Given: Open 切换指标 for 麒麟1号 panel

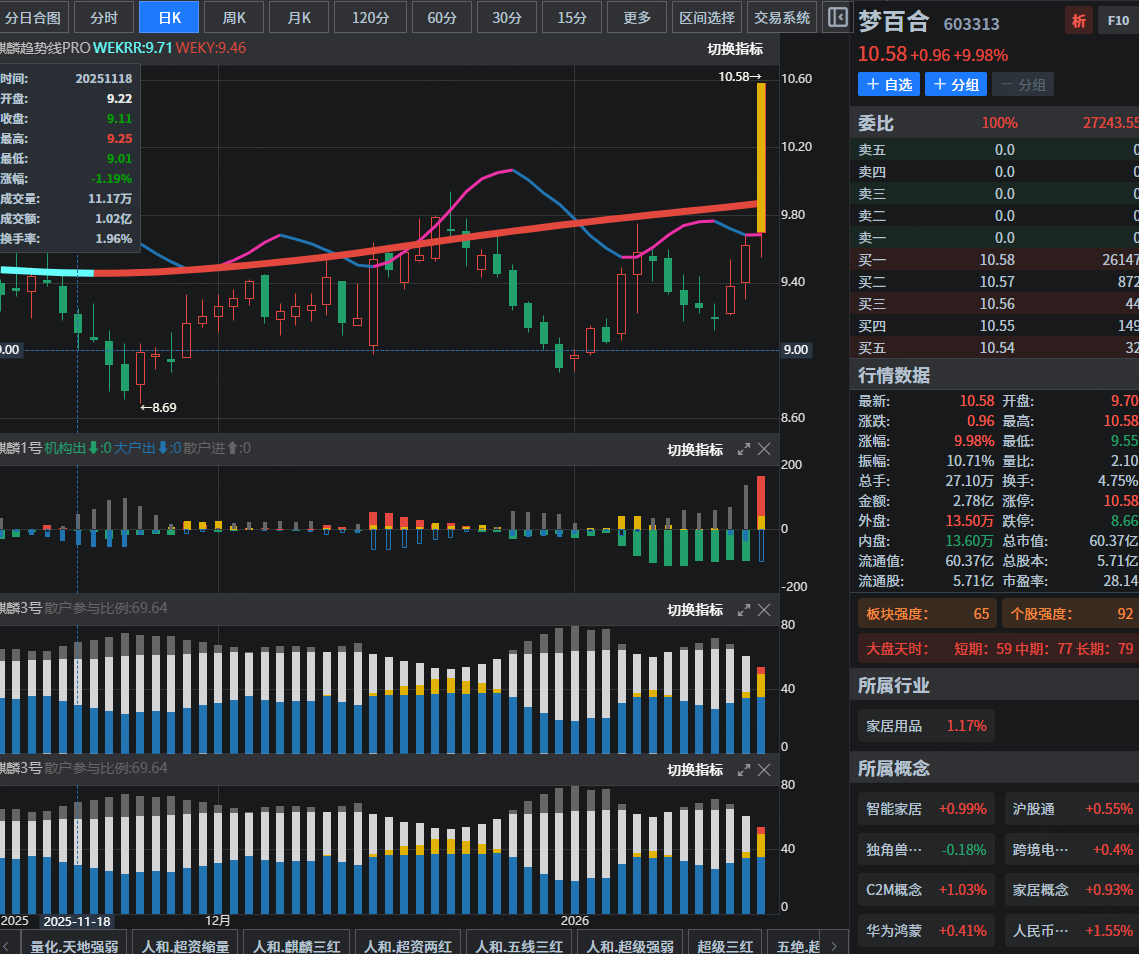Looking at the screenshot, I should (x=695, y=450).
